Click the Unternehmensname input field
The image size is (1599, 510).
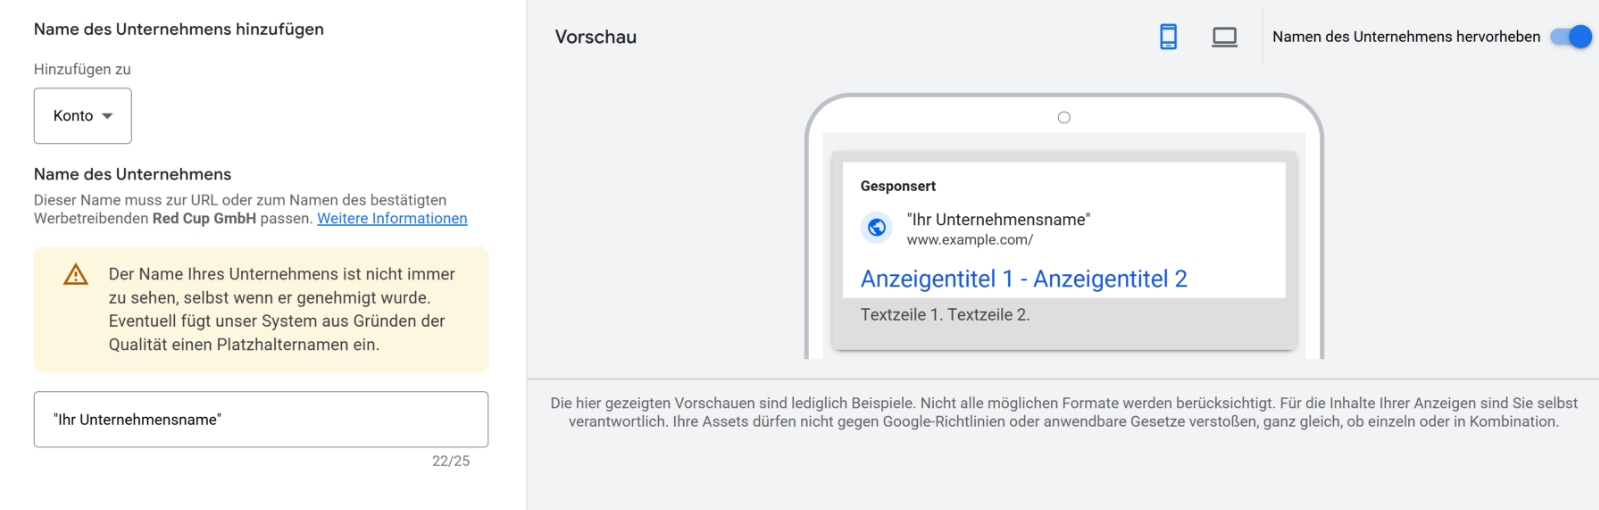coord(261,419)
